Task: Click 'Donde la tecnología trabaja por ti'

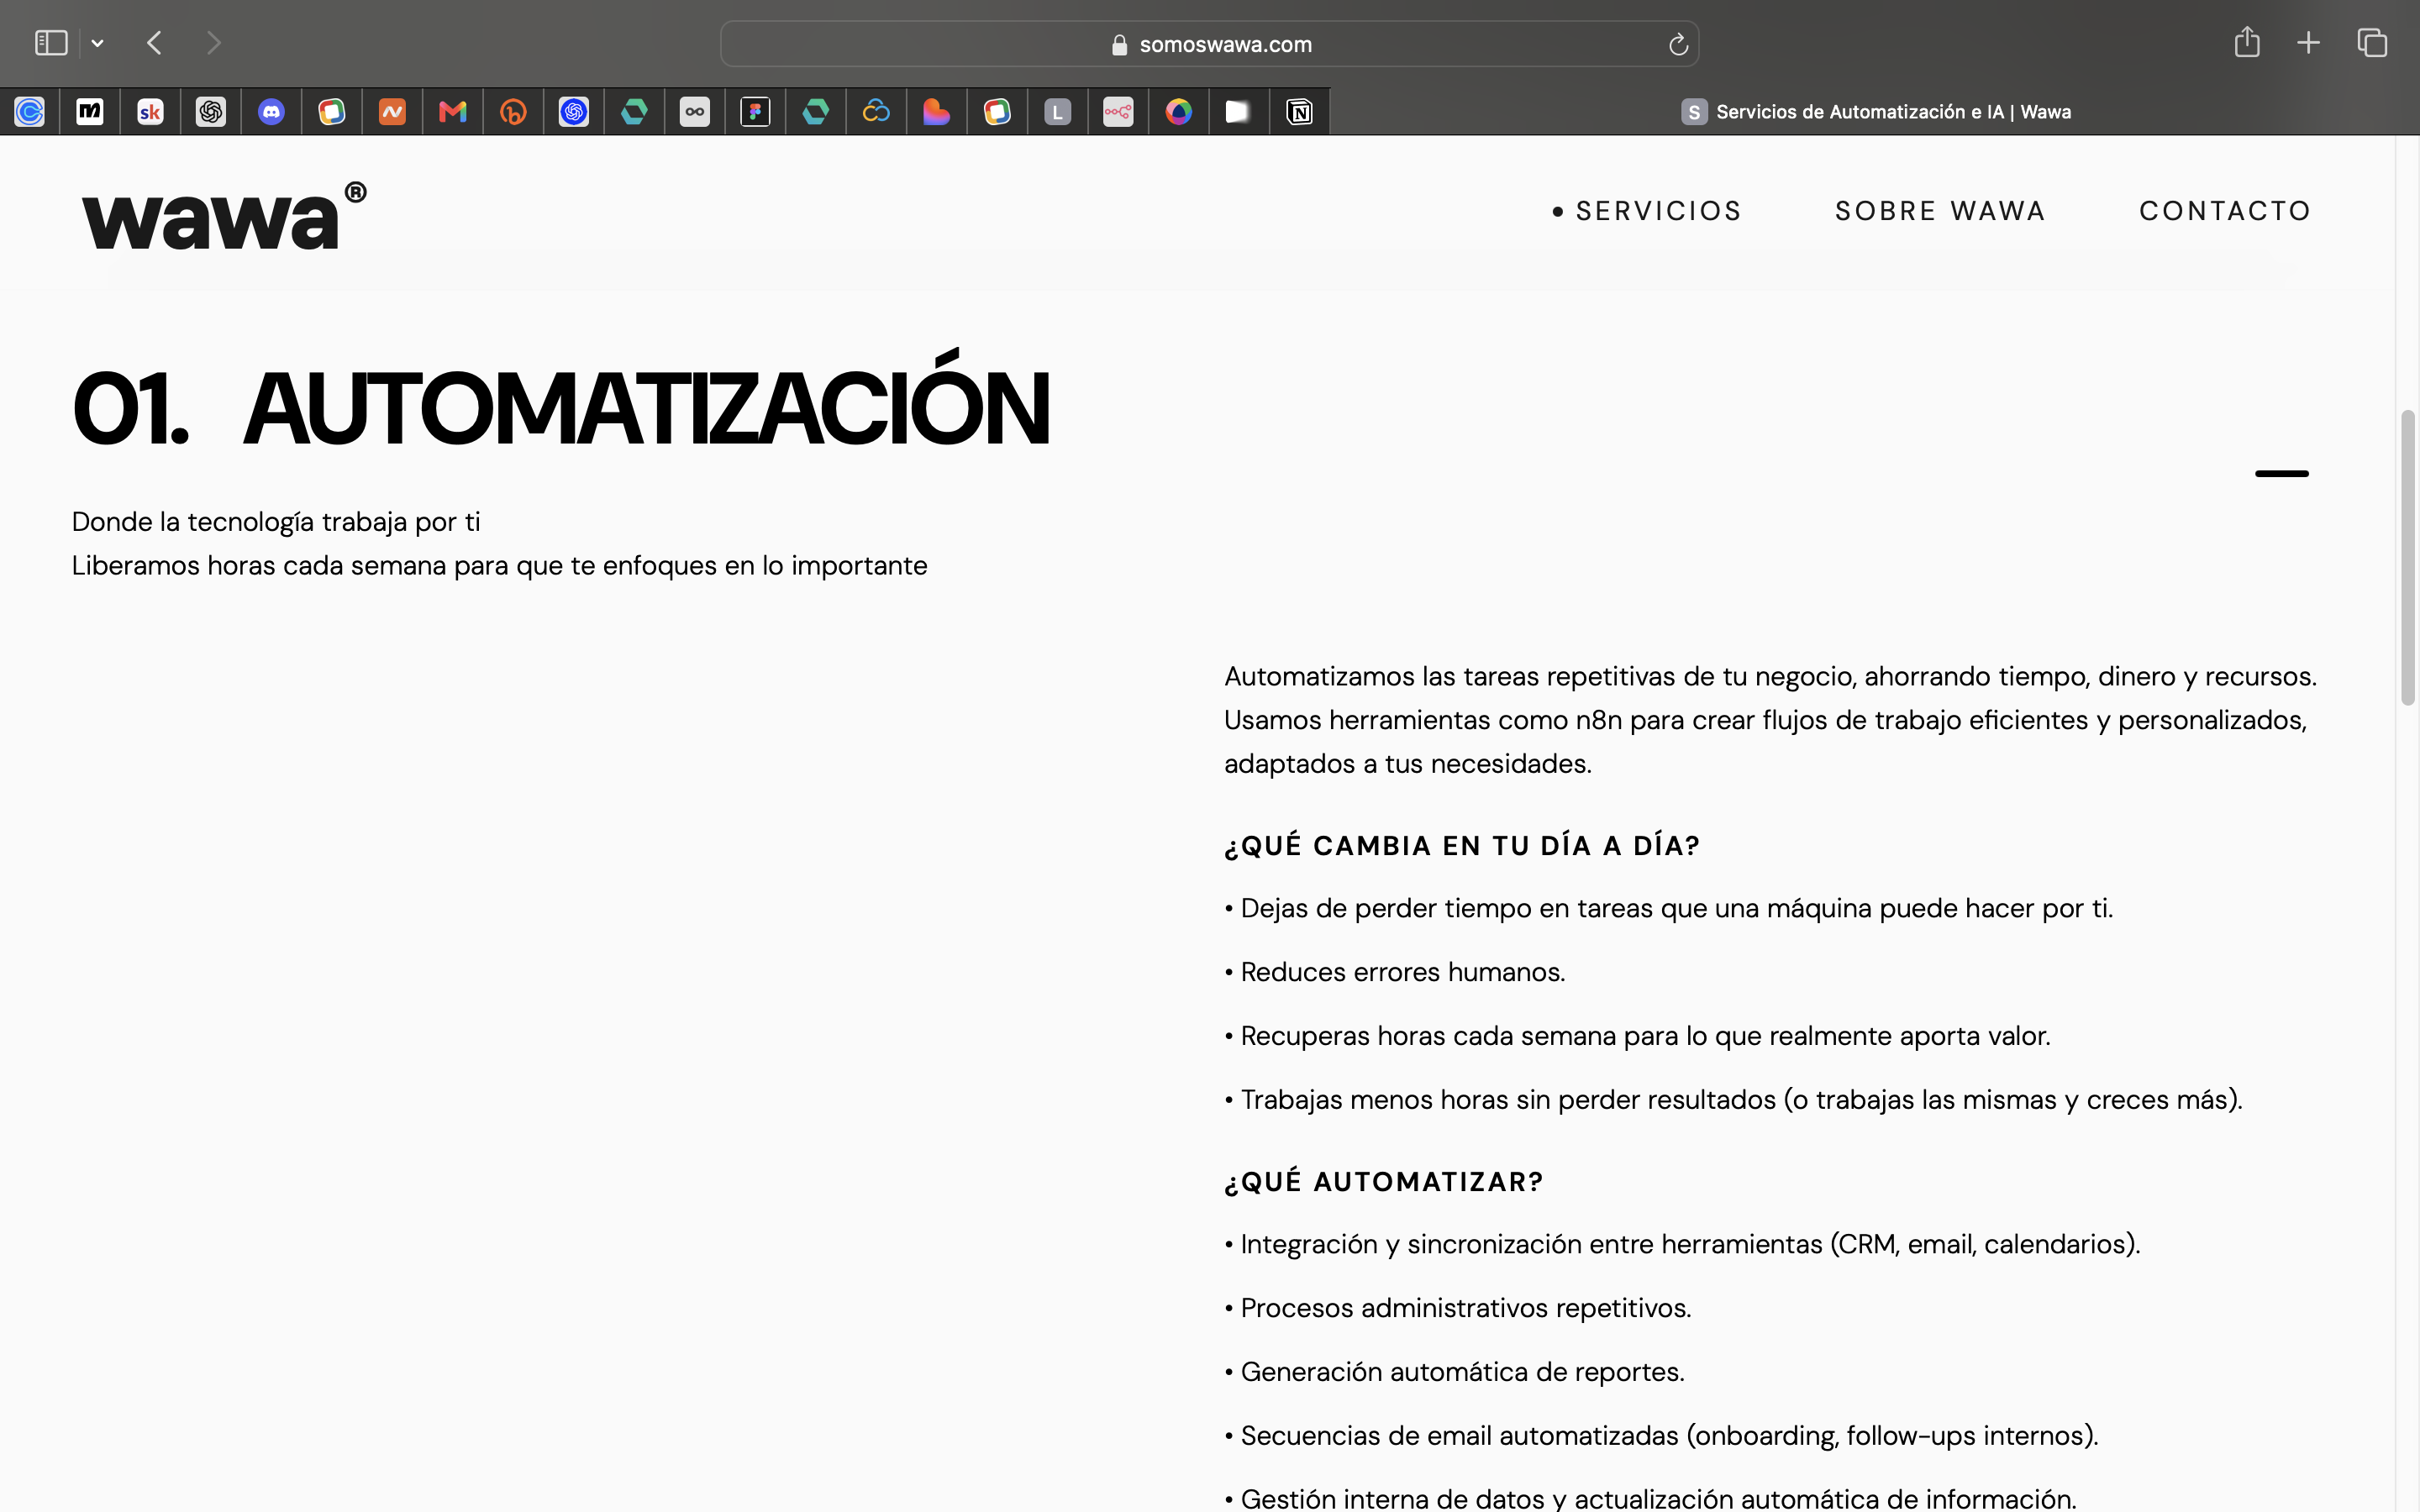Action: 276,522
